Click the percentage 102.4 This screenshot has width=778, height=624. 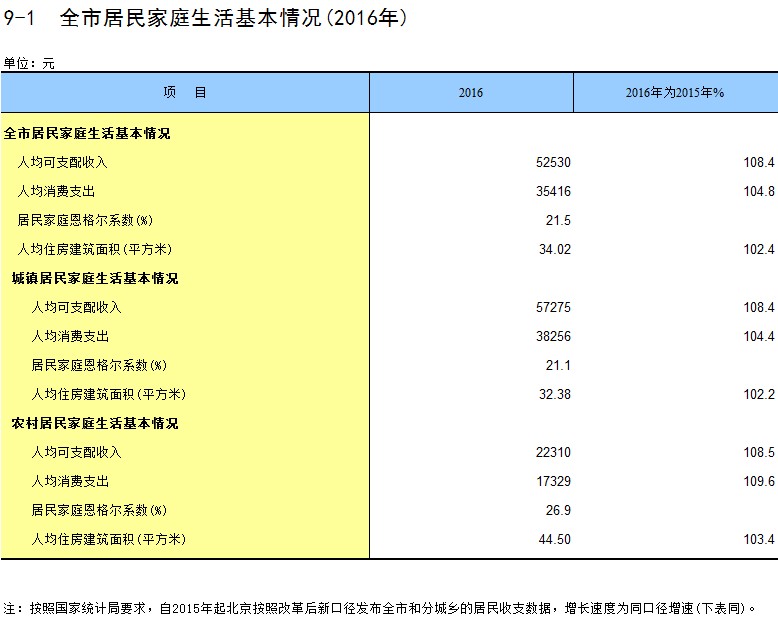pos(759,250)
